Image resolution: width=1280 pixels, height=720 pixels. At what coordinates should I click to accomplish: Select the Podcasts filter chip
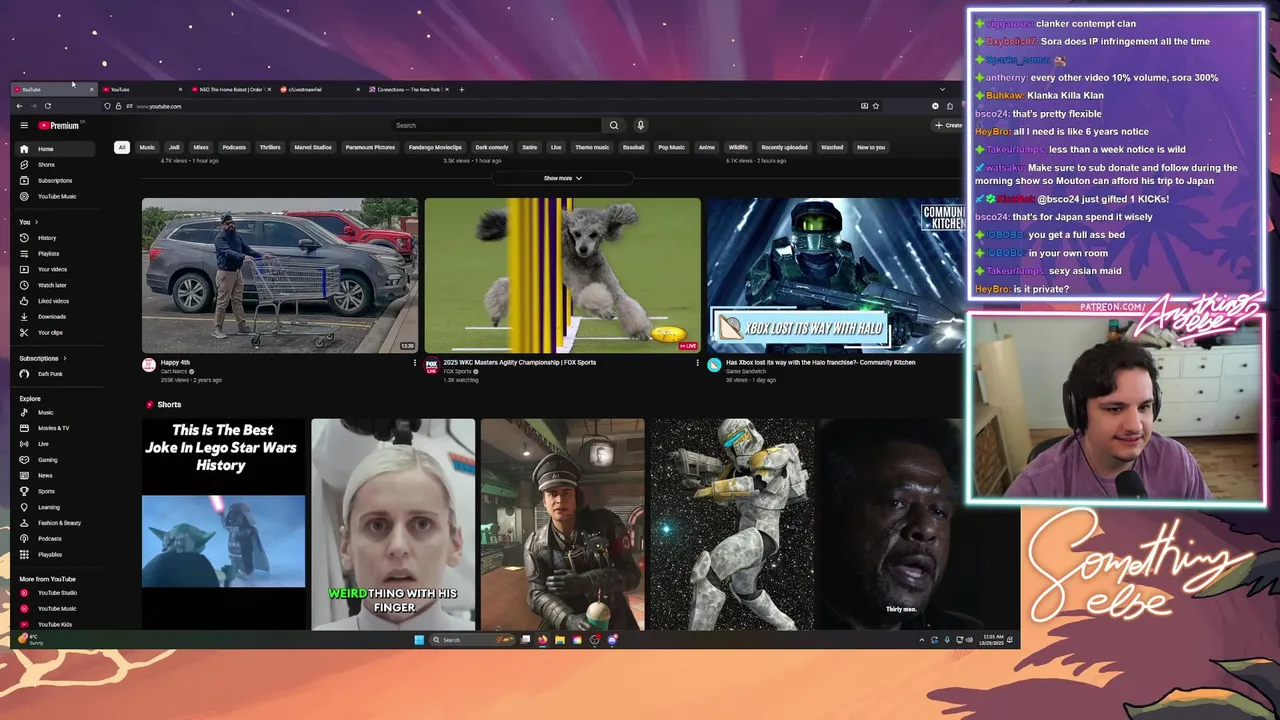coord(234,147)
